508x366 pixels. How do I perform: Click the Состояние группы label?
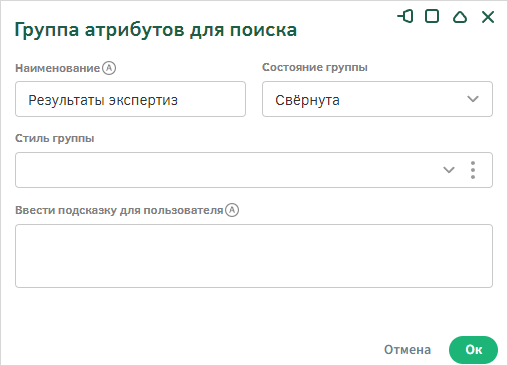tap(315, 67)
